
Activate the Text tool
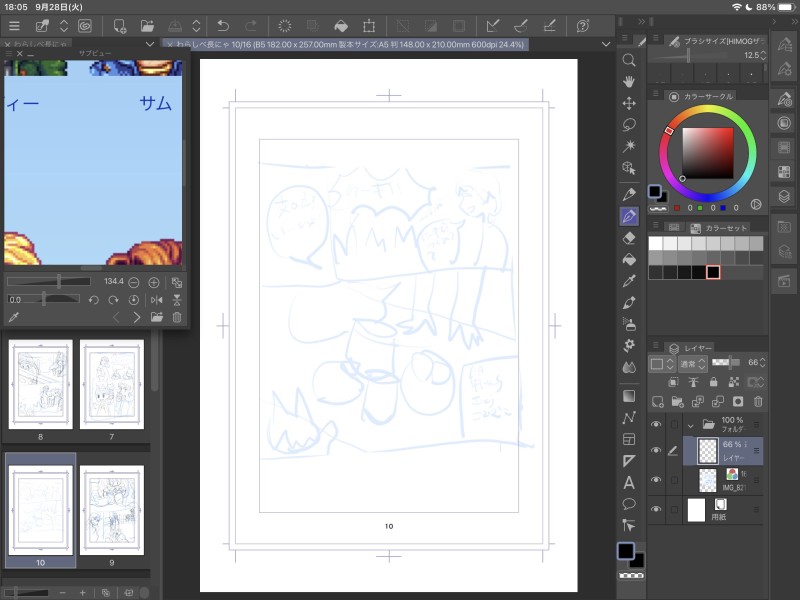629,482
